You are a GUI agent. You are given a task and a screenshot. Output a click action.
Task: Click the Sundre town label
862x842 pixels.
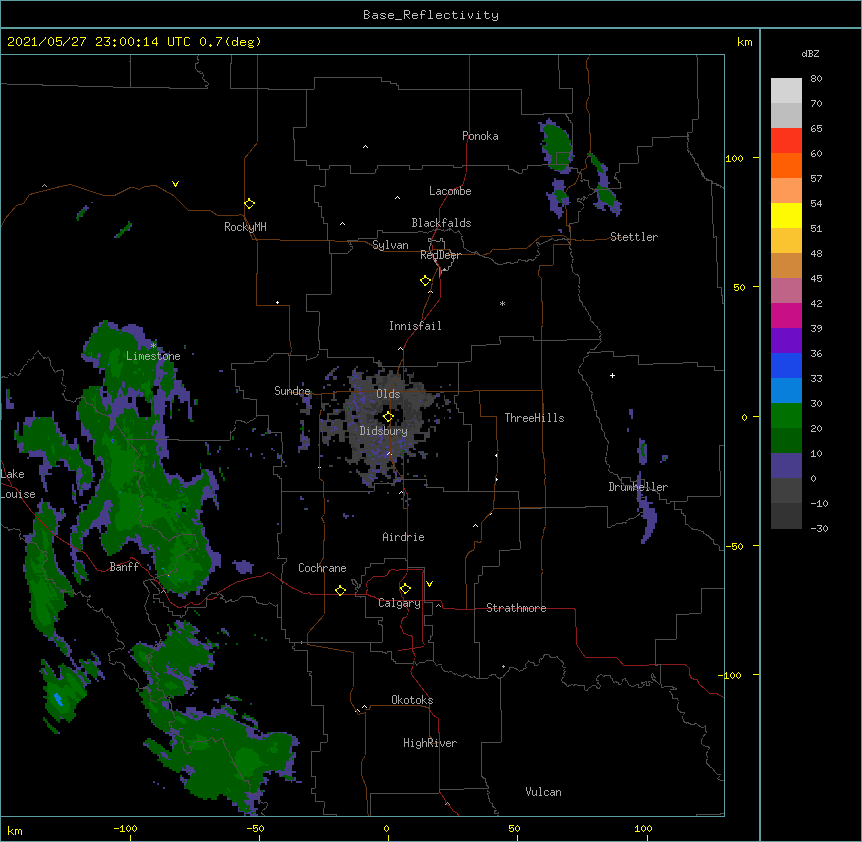point(292,391)
